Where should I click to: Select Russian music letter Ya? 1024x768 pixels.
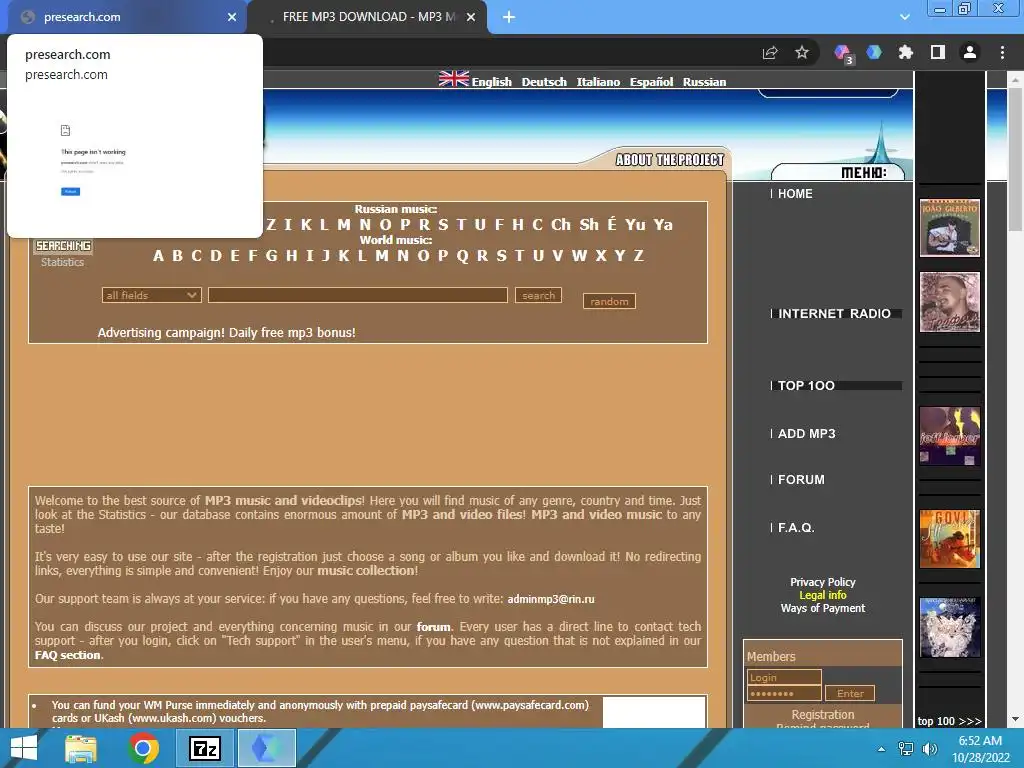click(663, 225)
